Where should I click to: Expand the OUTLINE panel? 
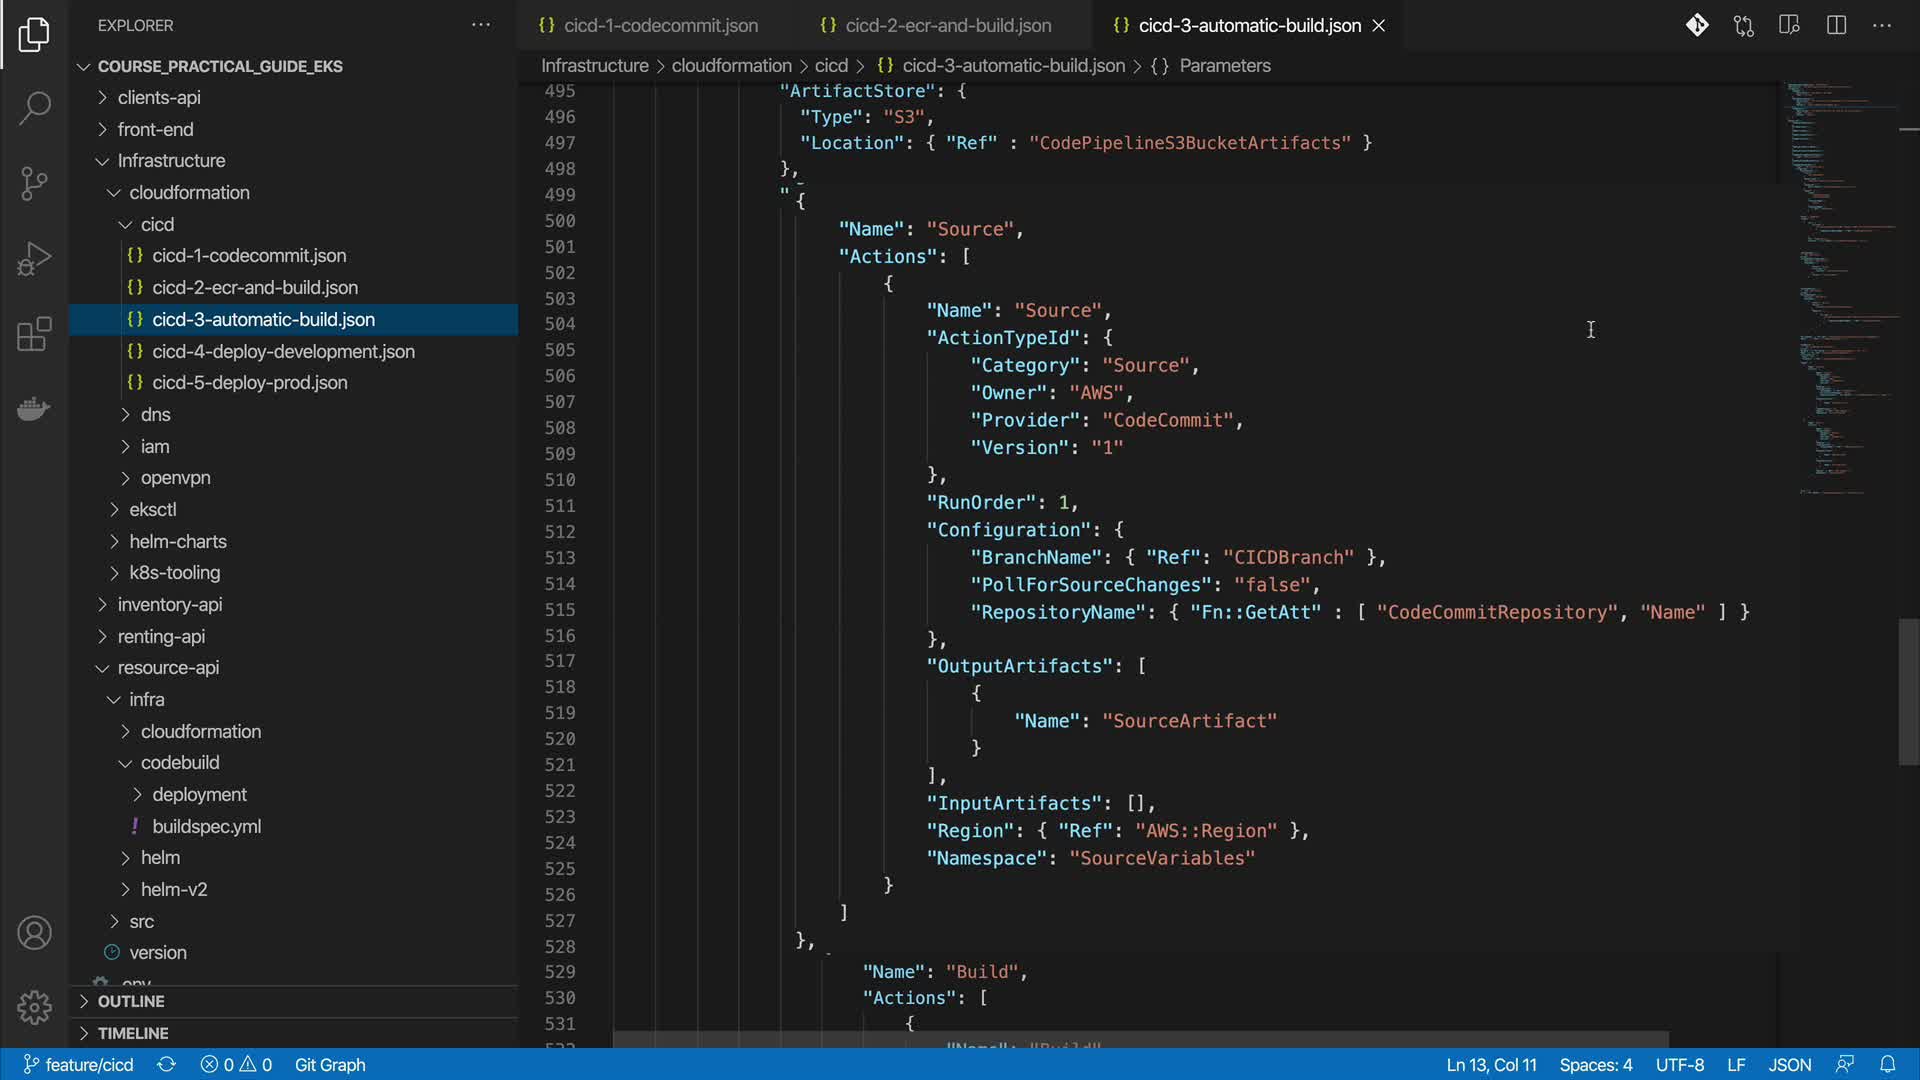130,1001
